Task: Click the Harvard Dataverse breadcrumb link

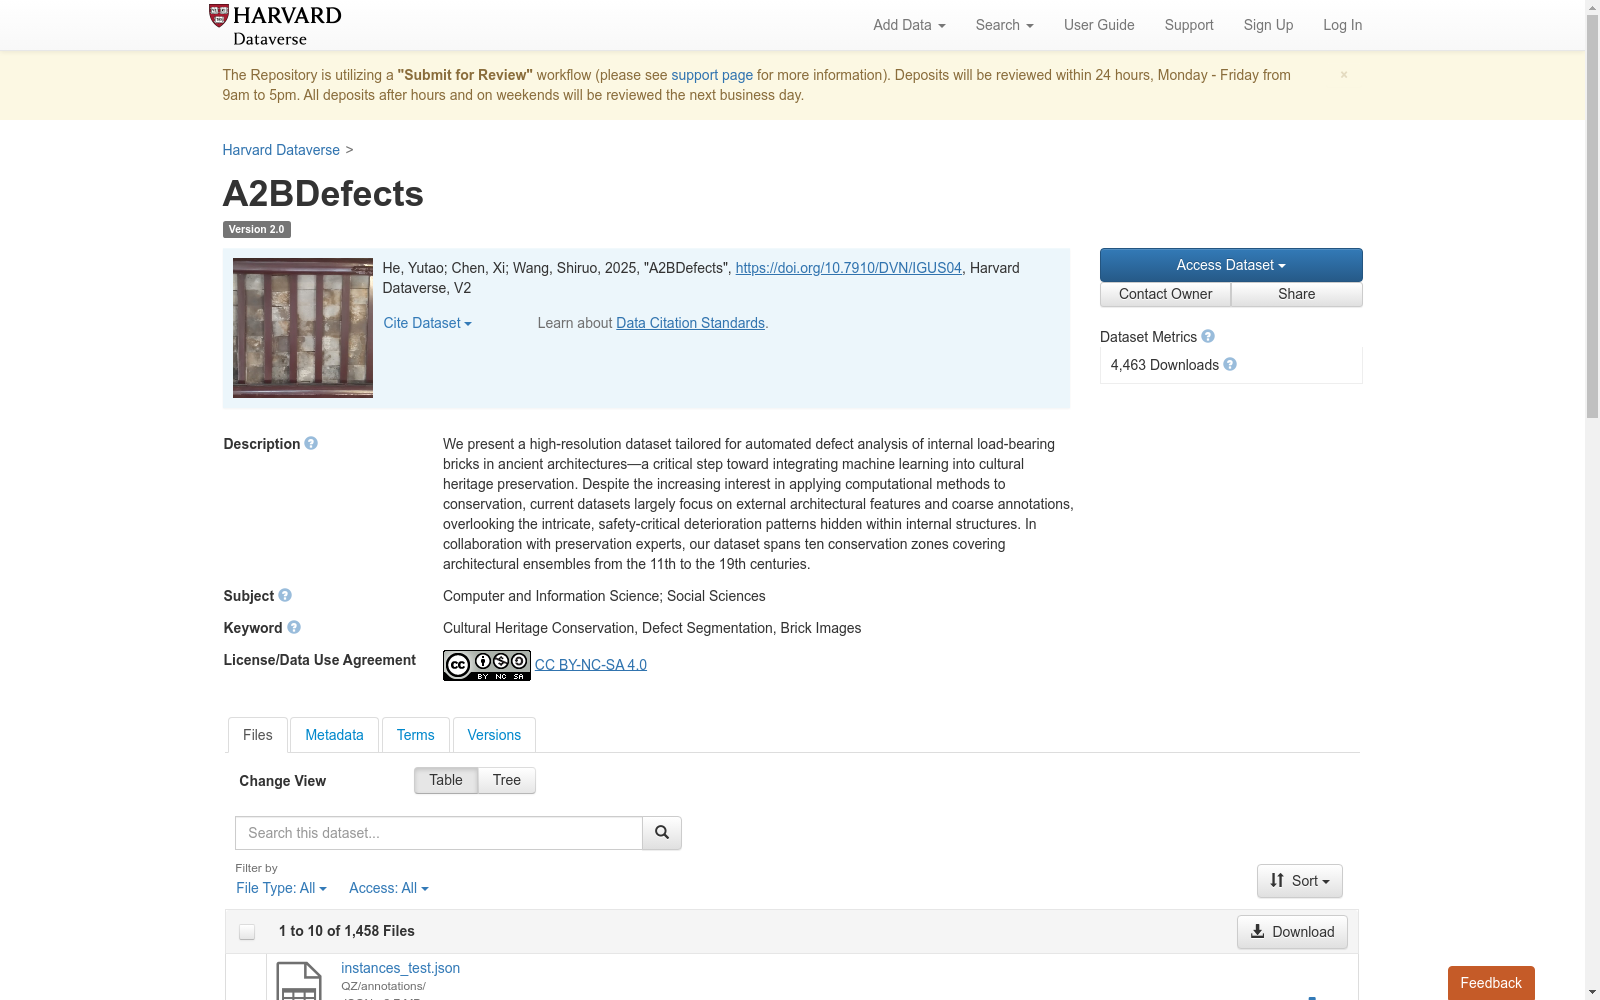Action: (281, 150)
